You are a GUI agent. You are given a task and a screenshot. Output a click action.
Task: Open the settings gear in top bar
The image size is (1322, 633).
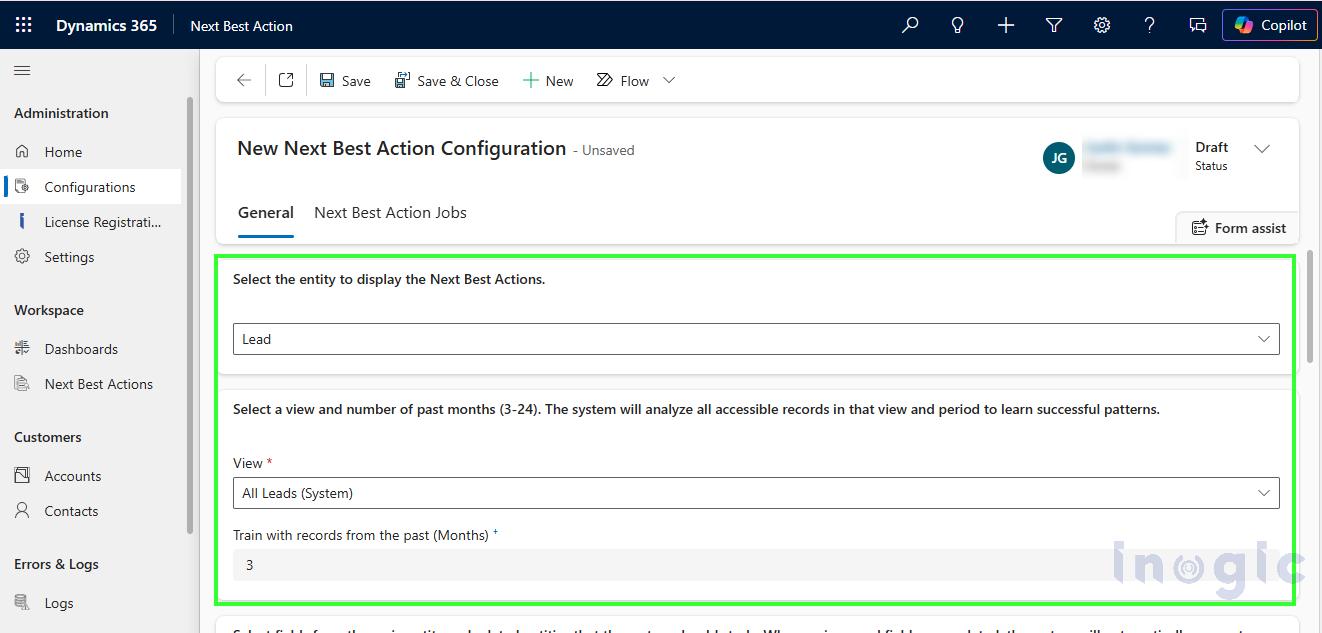[1101, 26]
